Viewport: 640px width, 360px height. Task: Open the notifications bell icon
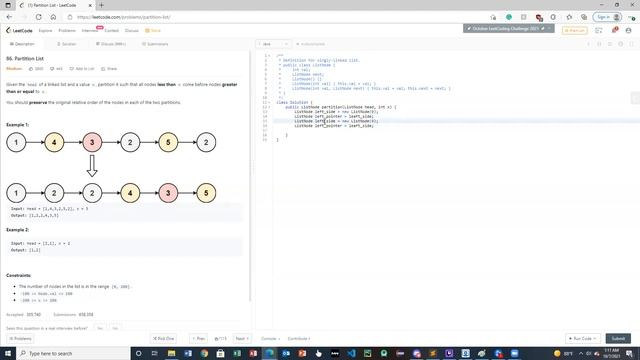pyautogui.click(x=614, y=31)
